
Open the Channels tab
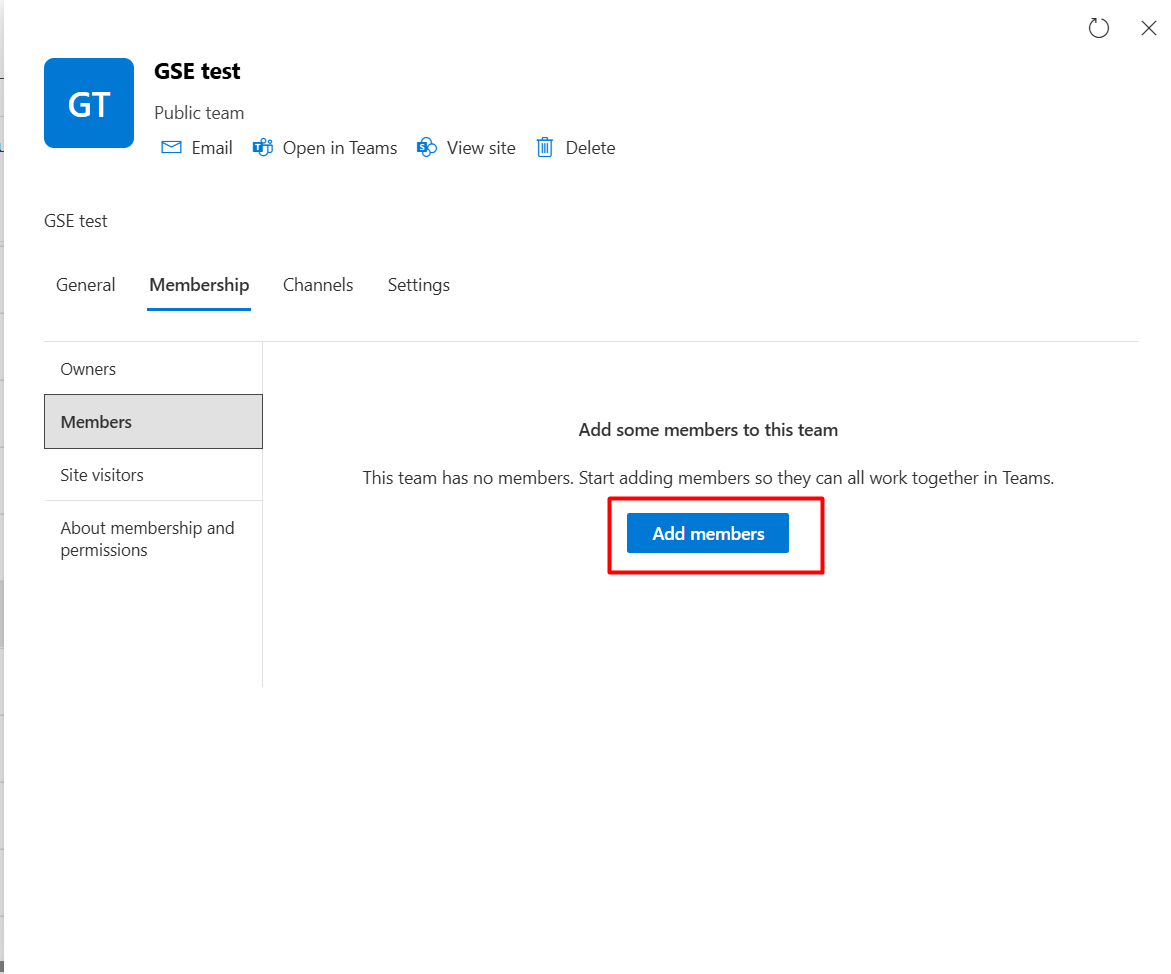point(318,285)
